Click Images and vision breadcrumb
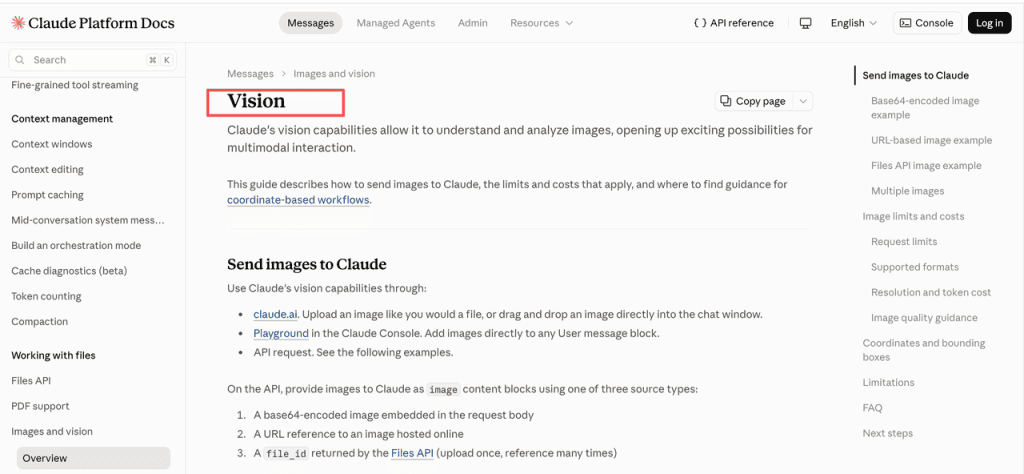1024x474 pixels. (x=334, y=74)
